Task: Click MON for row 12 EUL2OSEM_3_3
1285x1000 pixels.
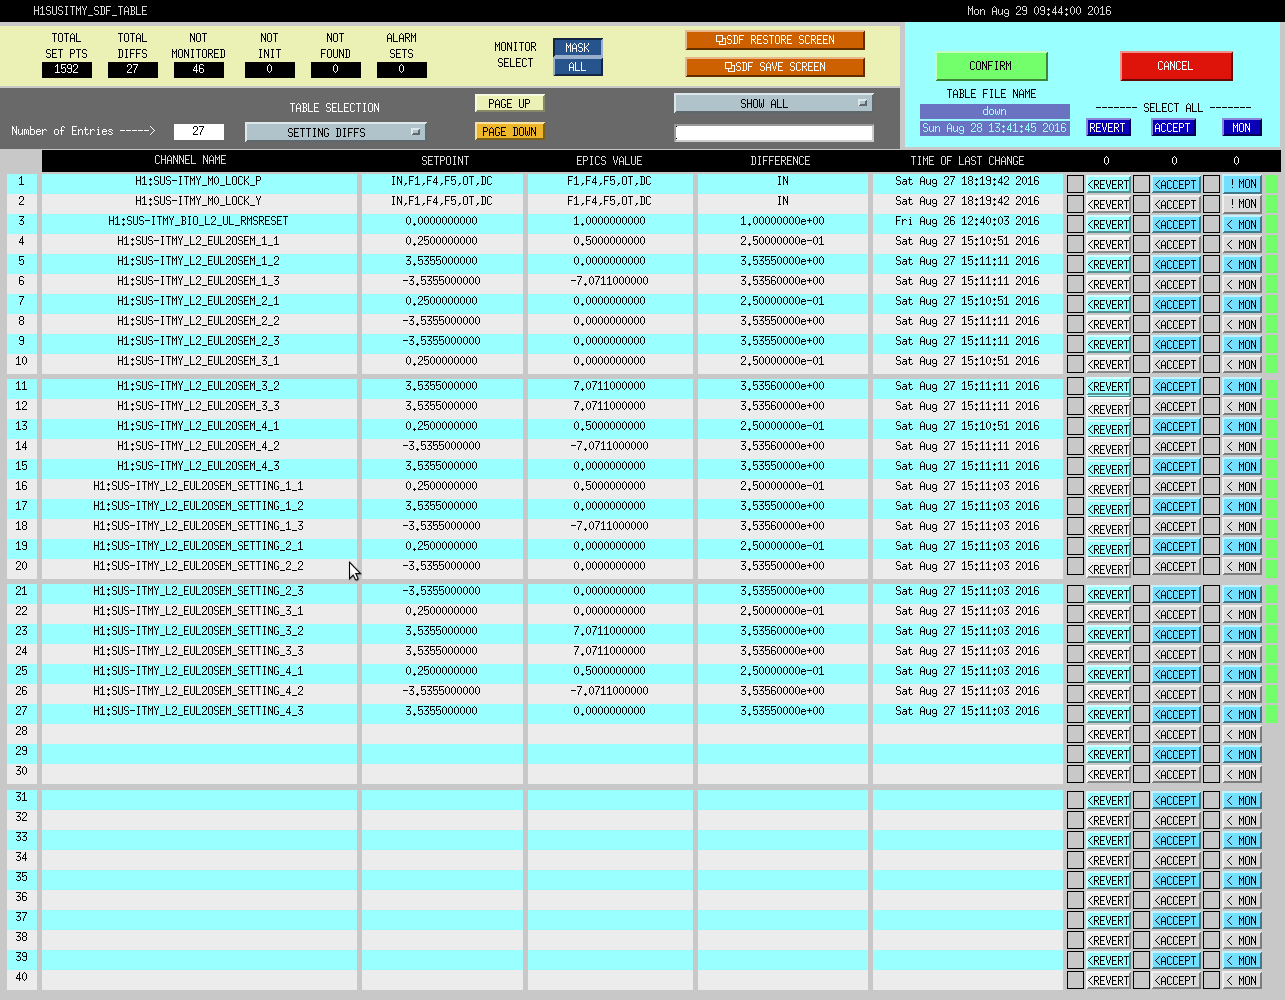Action: pyautogui.click(x=1242, y=406)
